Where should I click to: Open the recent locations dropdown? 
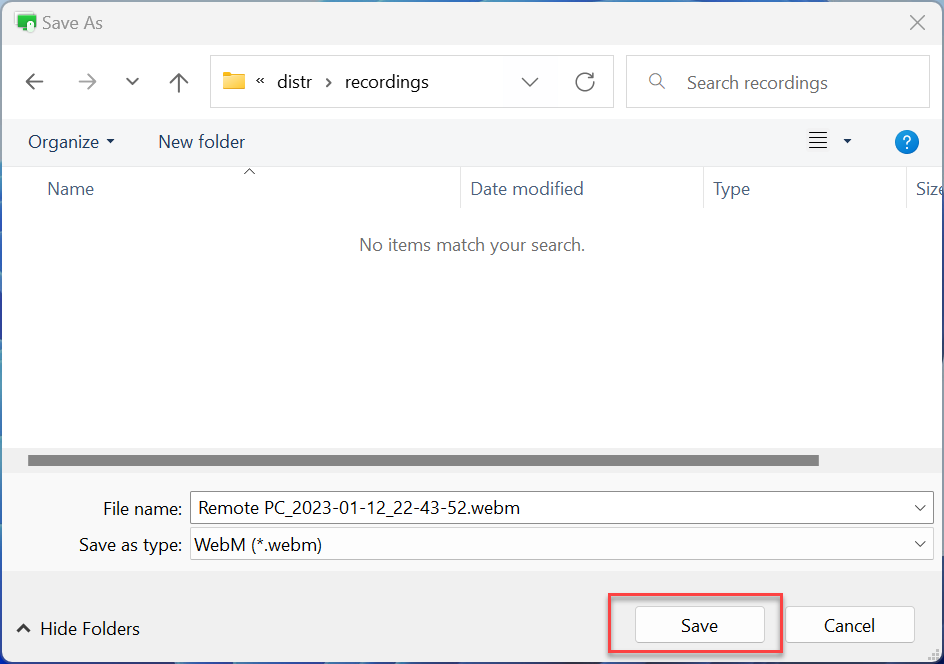click(132, 82)
